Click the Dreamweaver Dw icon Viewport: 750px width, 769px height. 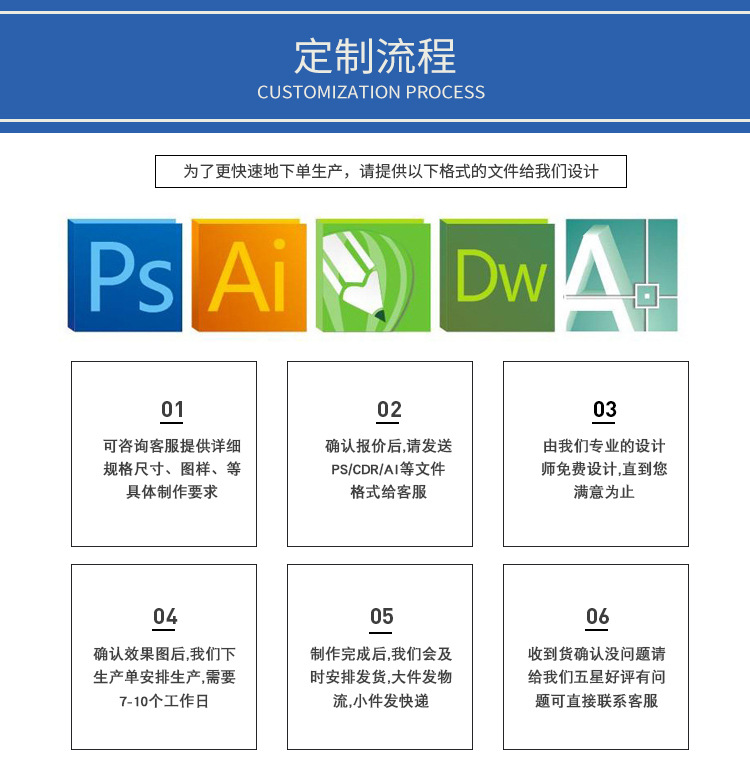(x=497, y=276)
